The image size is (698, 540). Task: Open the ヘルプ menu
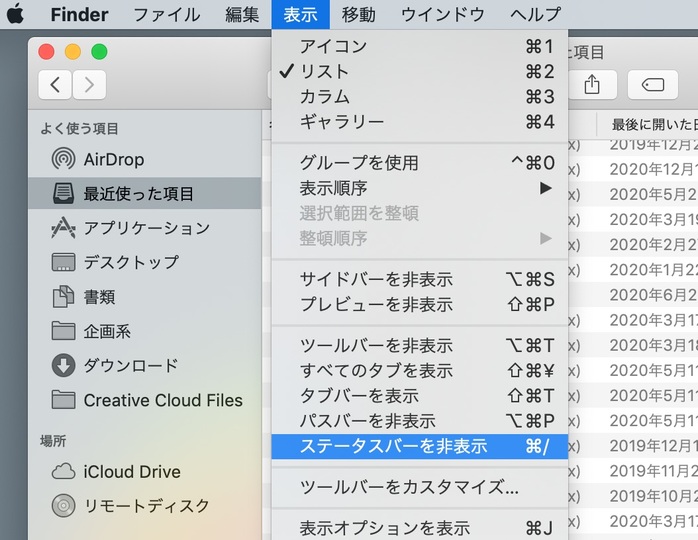[535, 15]
